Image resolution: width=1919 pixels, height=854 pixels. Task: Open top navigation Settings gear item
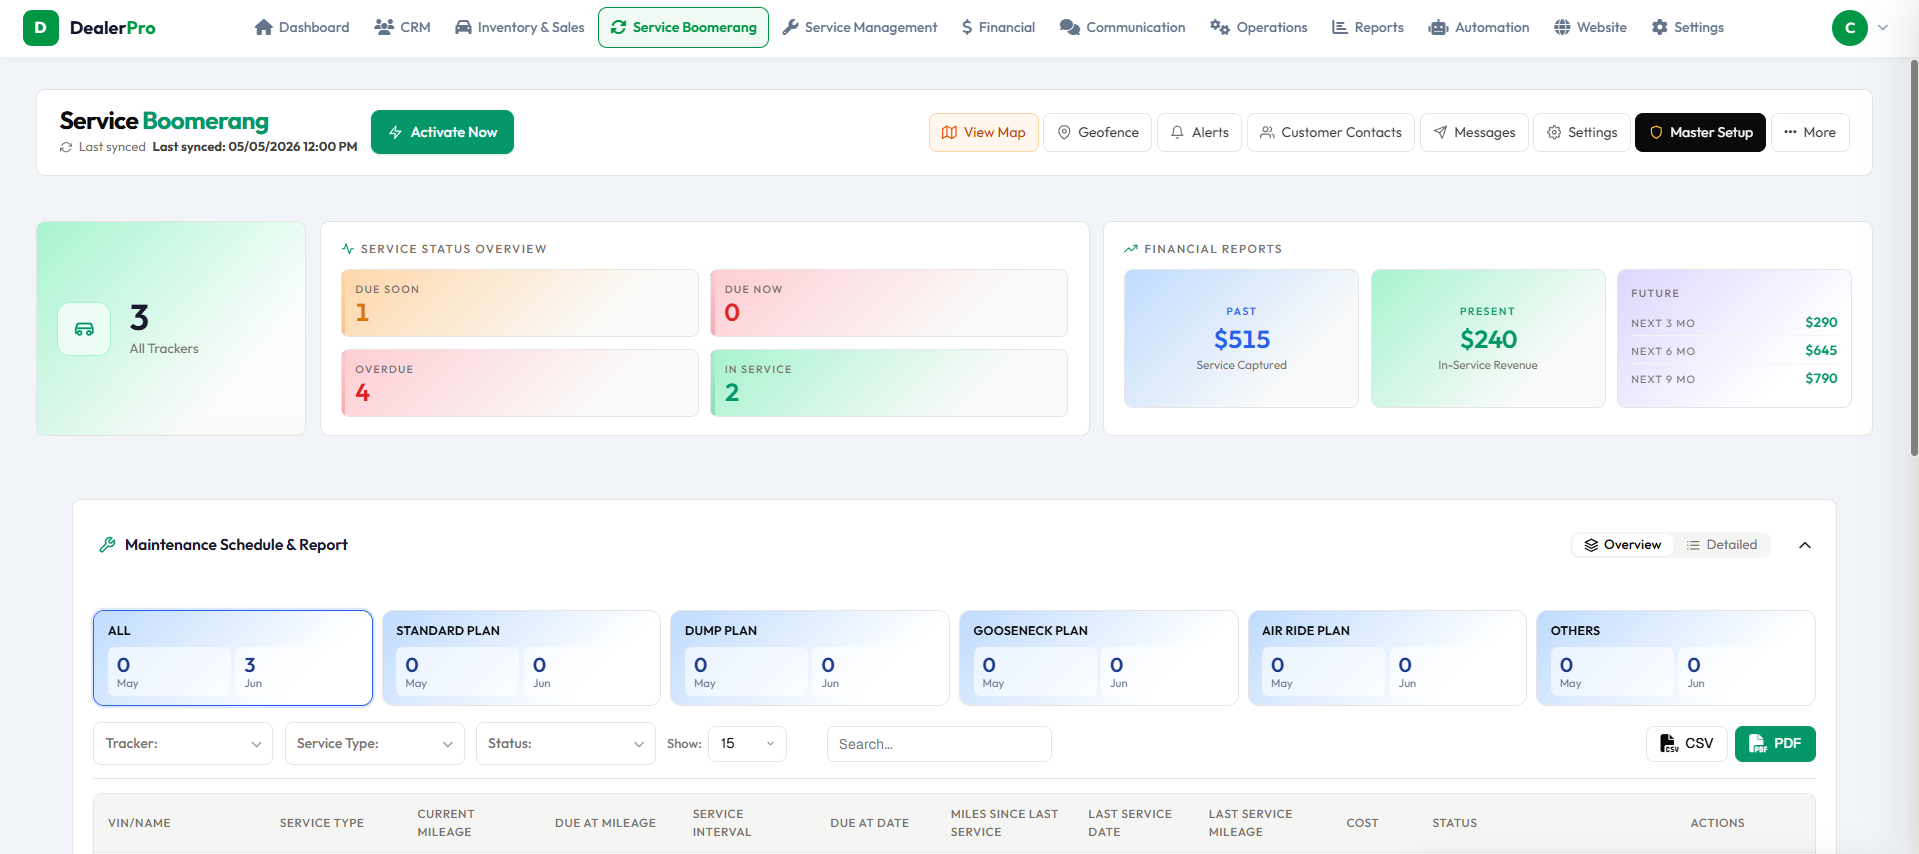1687,28
